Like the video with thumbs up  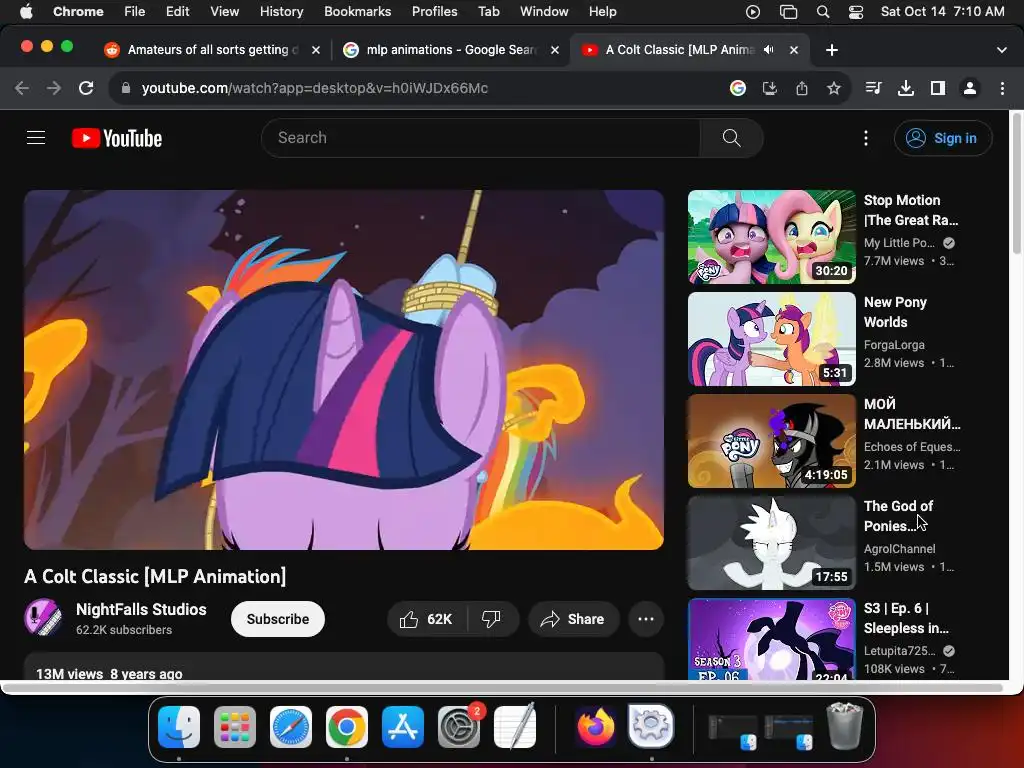point(427,619)
